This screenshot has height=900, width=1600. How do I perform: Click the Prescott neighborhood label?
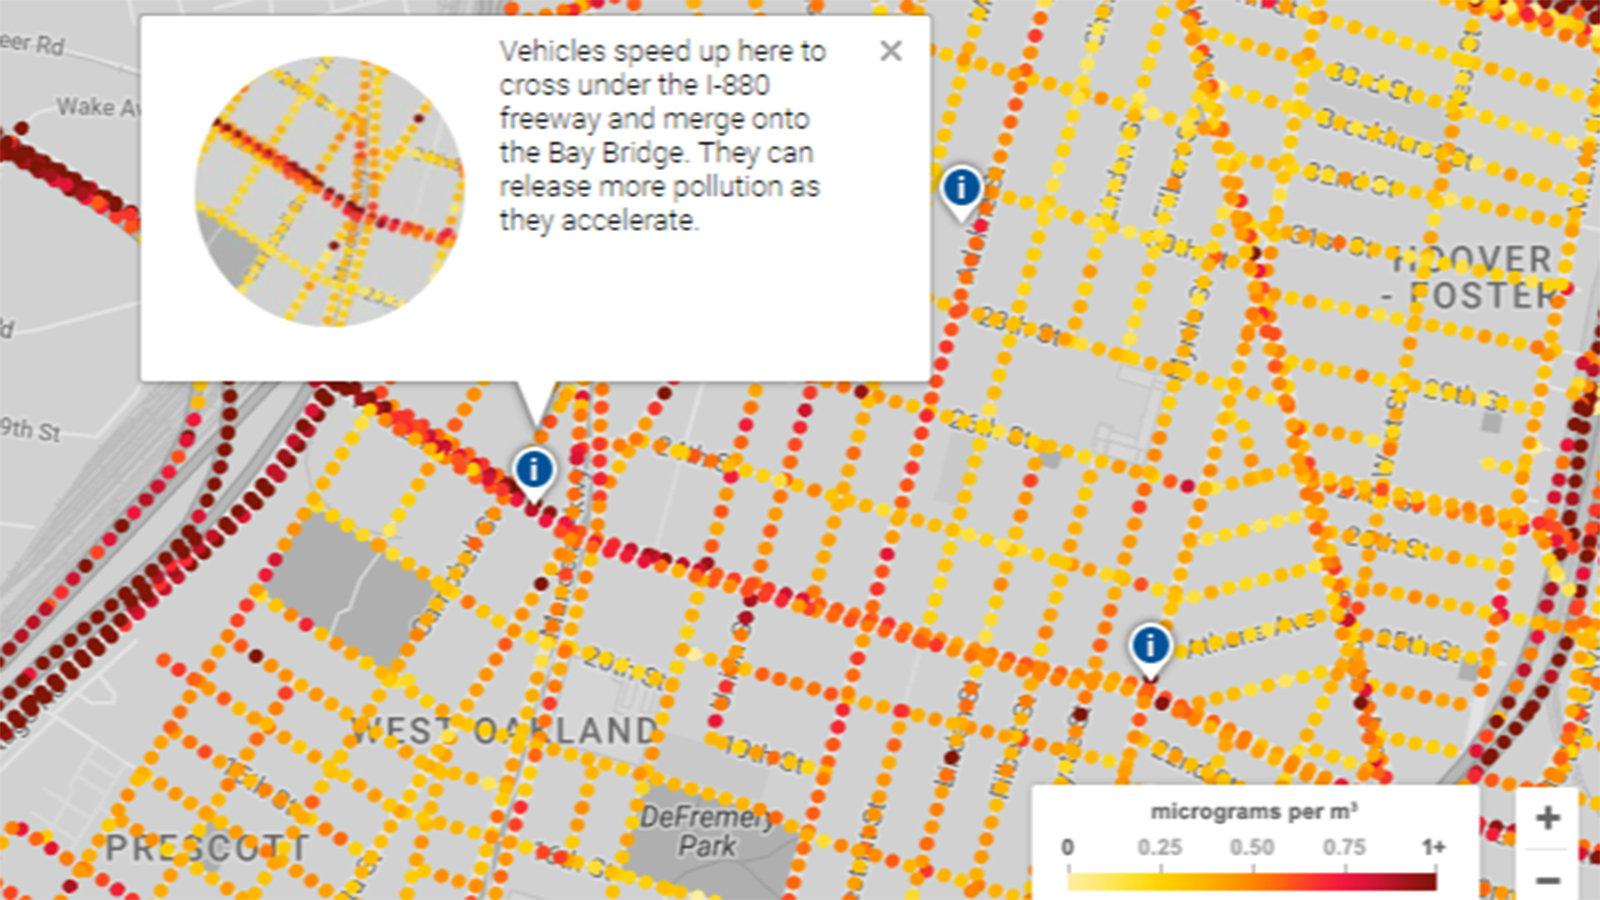point(207,849)
